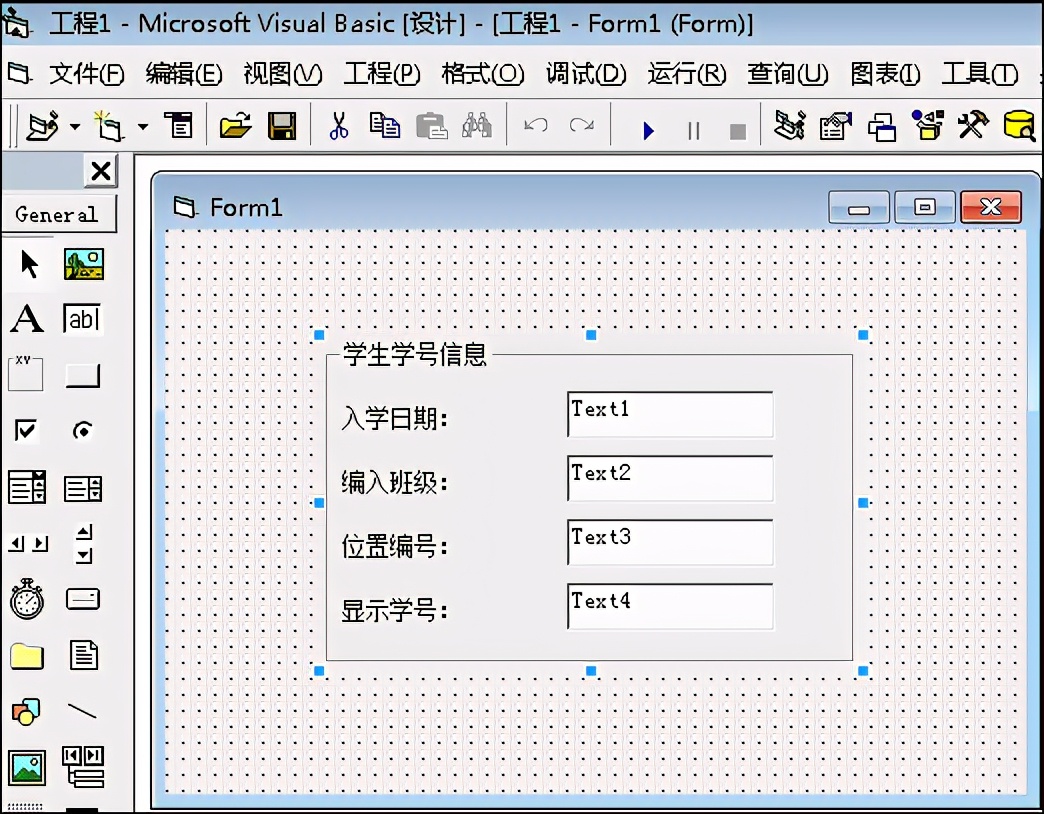Viewport: 1044px width, 814px height.
Task: Open the 运行(R) menu
Action: click(x=687, y=73)
